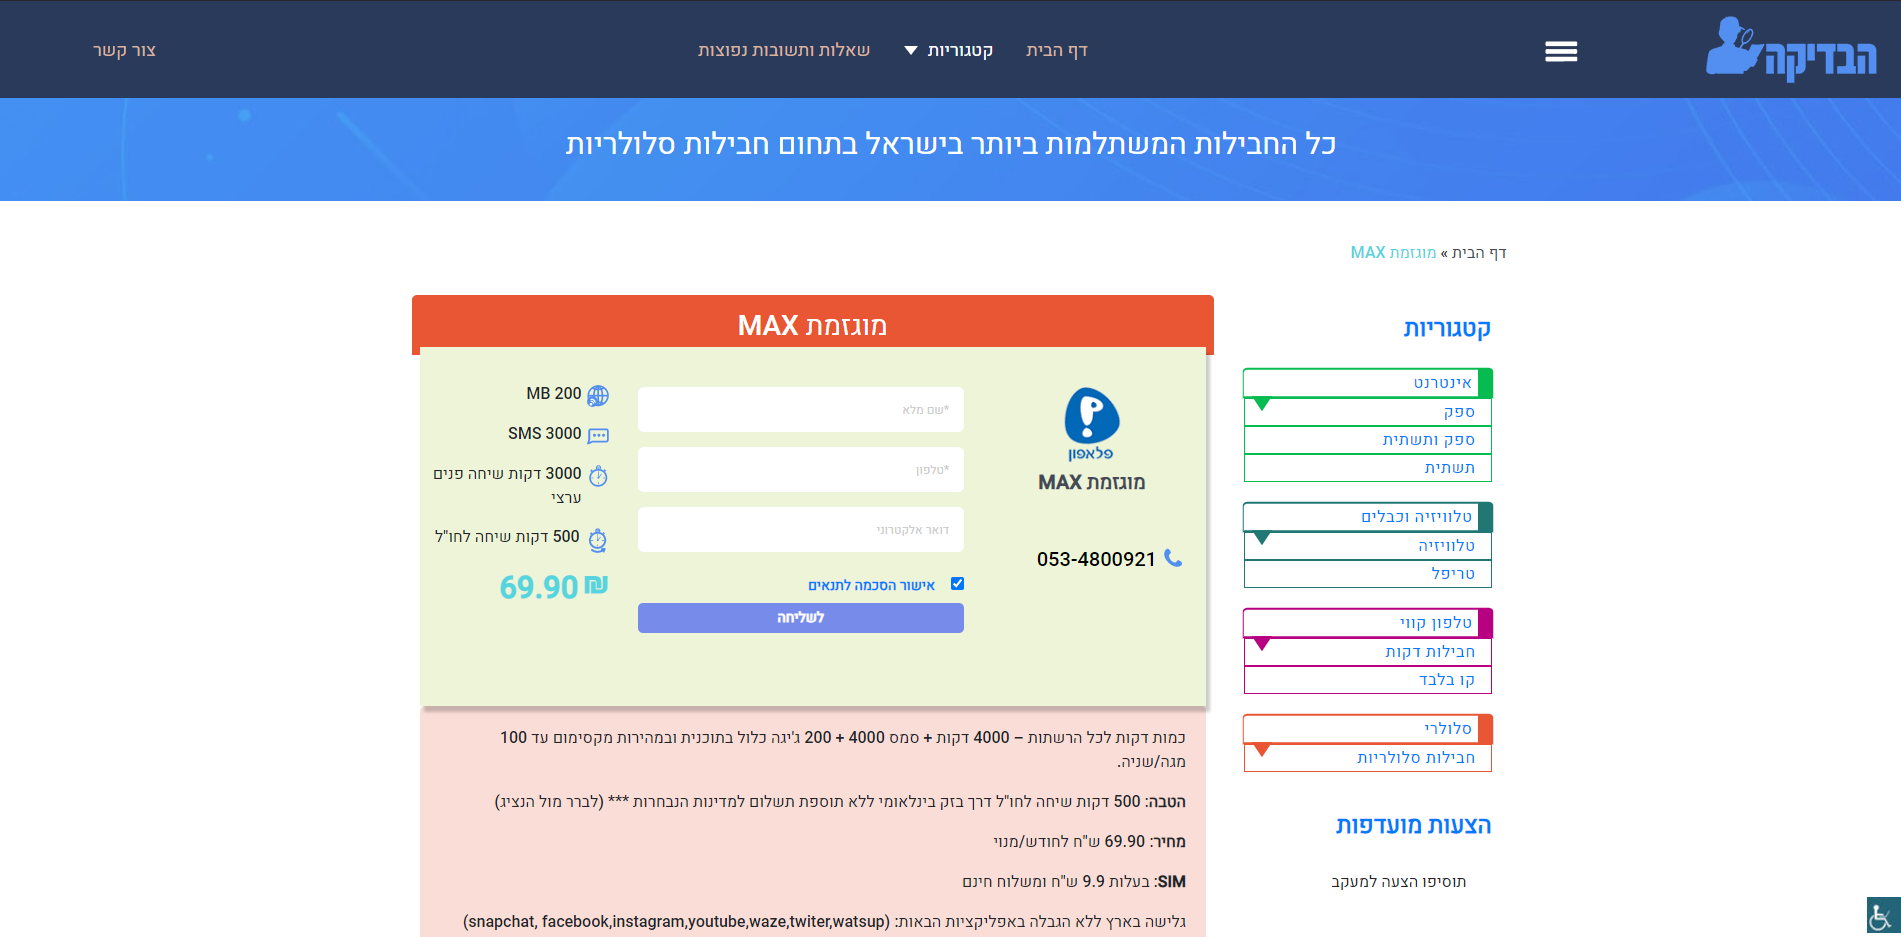
Task: Open the טלוויזיה subcategory
Action: point(1367,546)
